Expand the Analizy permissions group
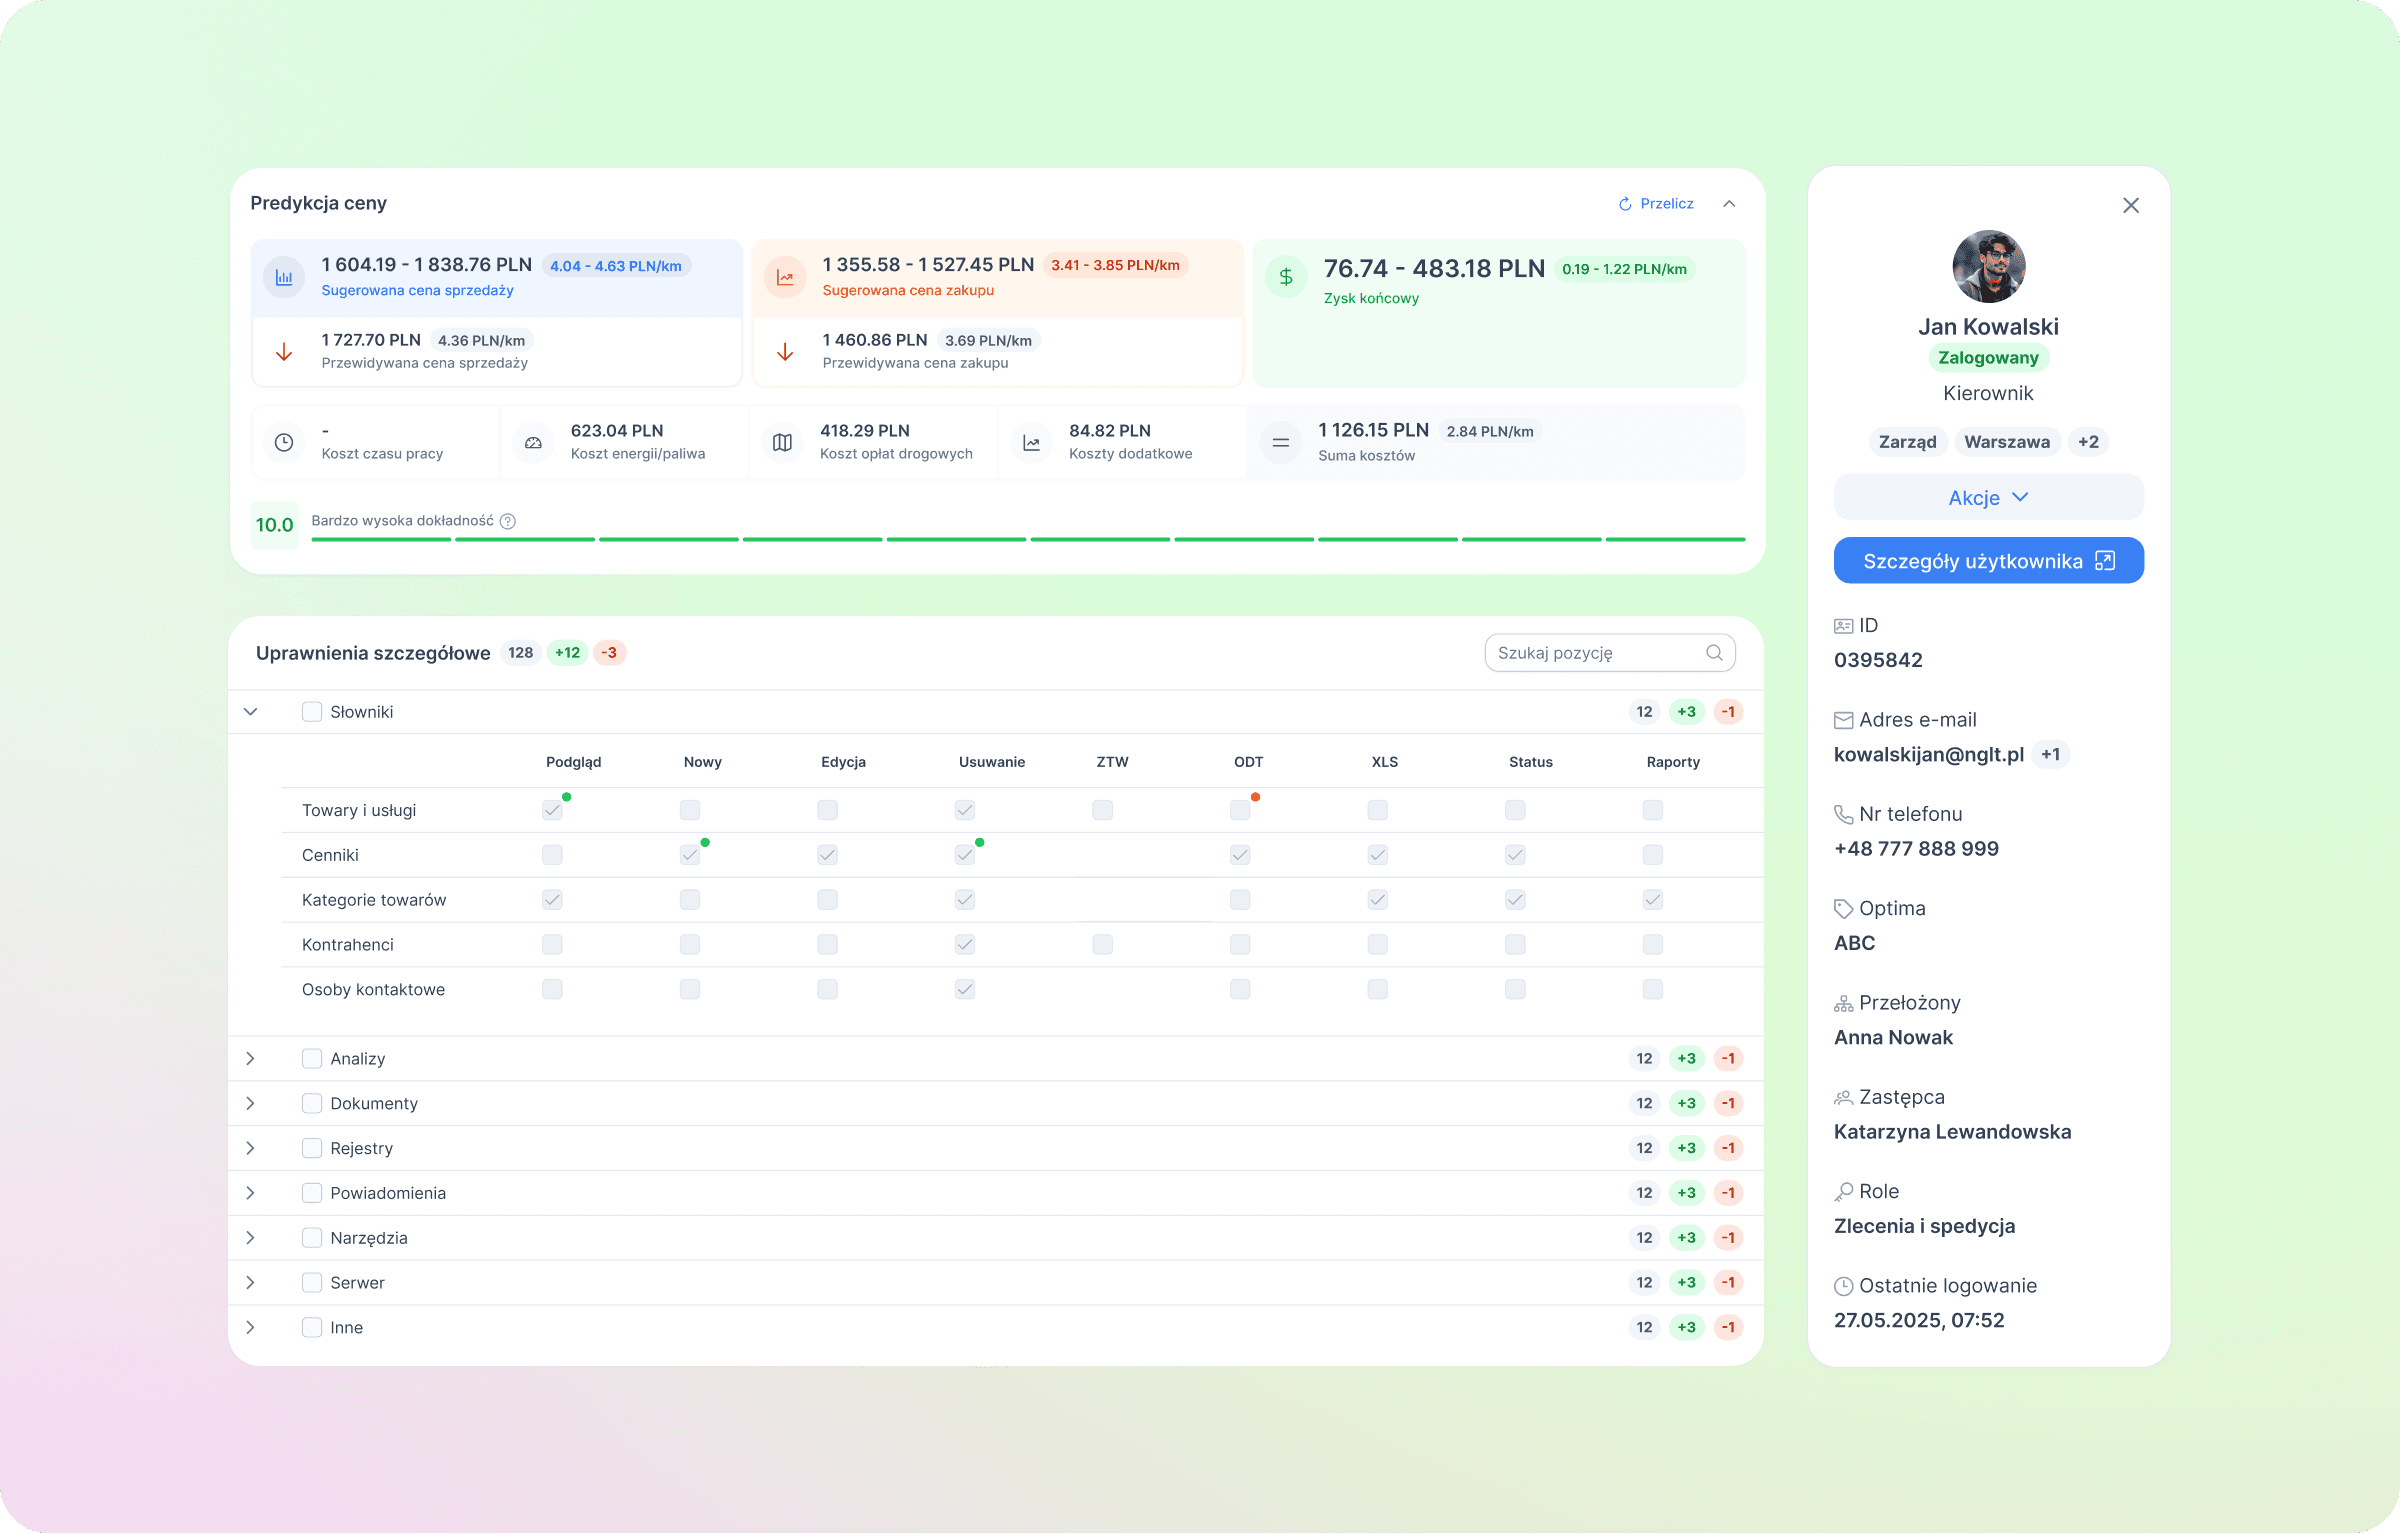Viewport: 2400px width, 1534px height. tap(251, 1058)
